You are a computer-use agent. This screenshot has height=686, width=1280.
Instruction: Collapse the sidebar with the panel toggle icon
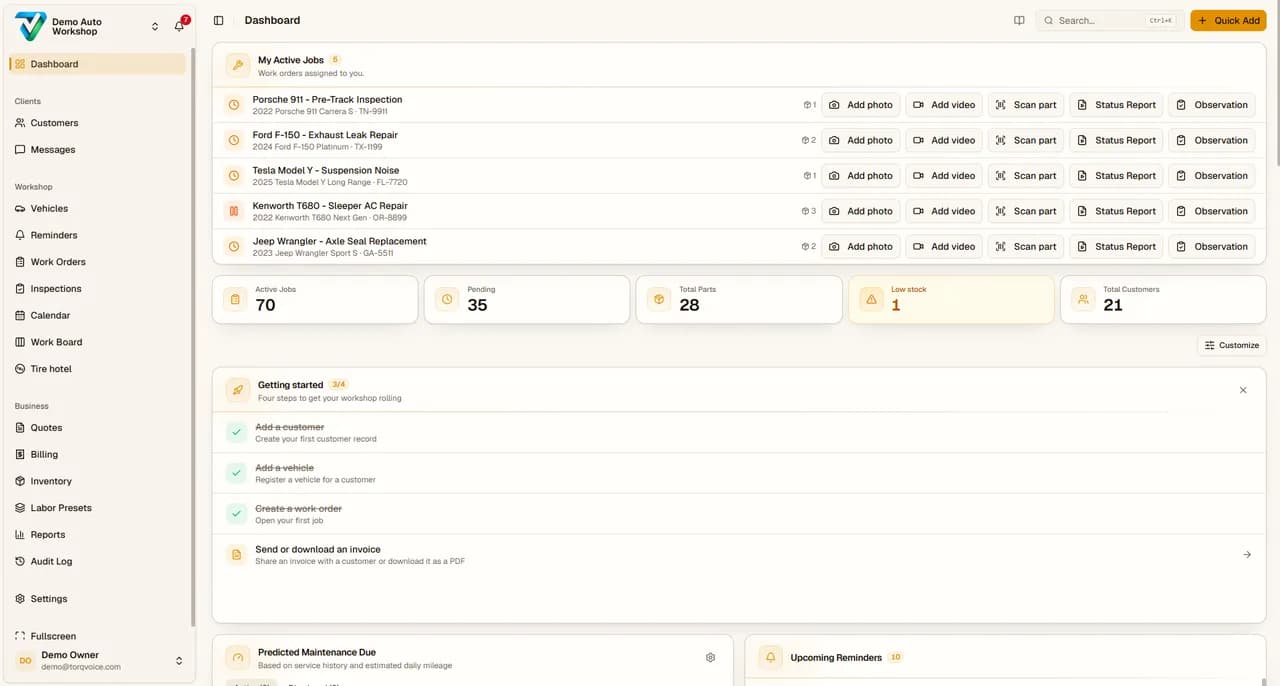tap(219, 20)
